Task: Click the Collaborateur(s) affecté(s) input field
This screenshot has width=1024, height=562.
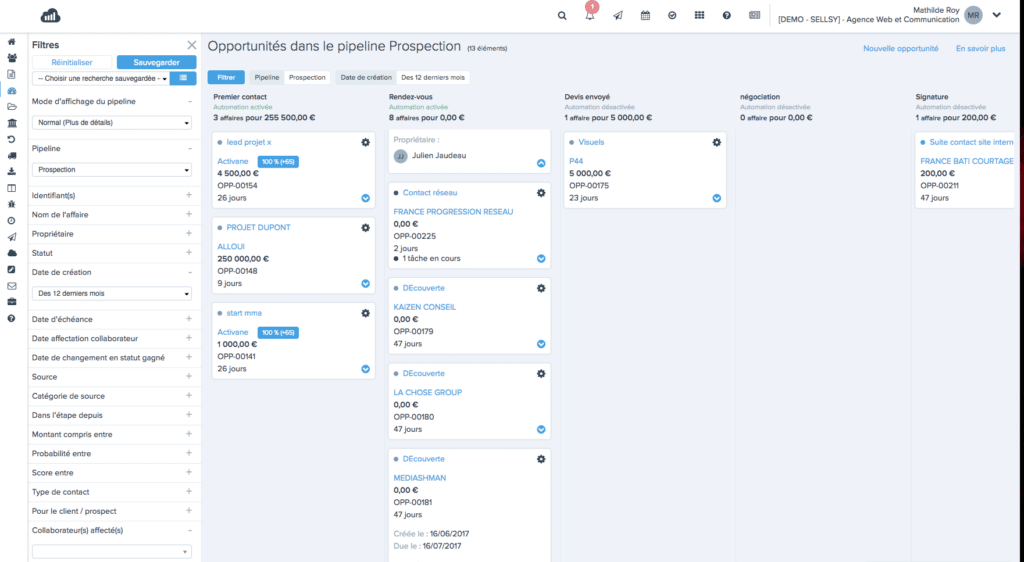Action: click(111, 551)
